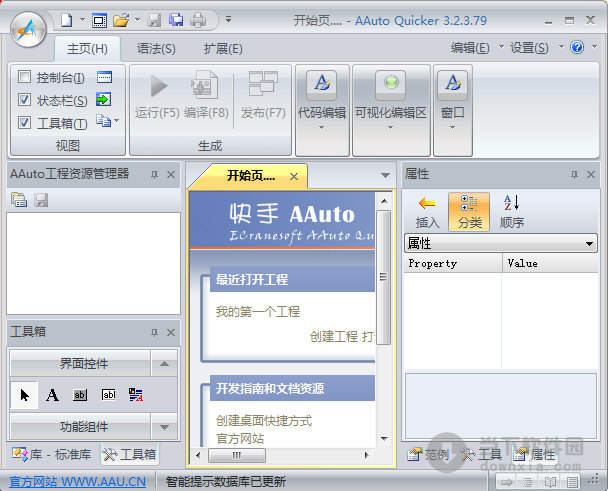The width and height of the screenshot is (608, 491).
Task: Open the AAuto application logo menu
Action: pyautogui.click(x=28, y=29)
